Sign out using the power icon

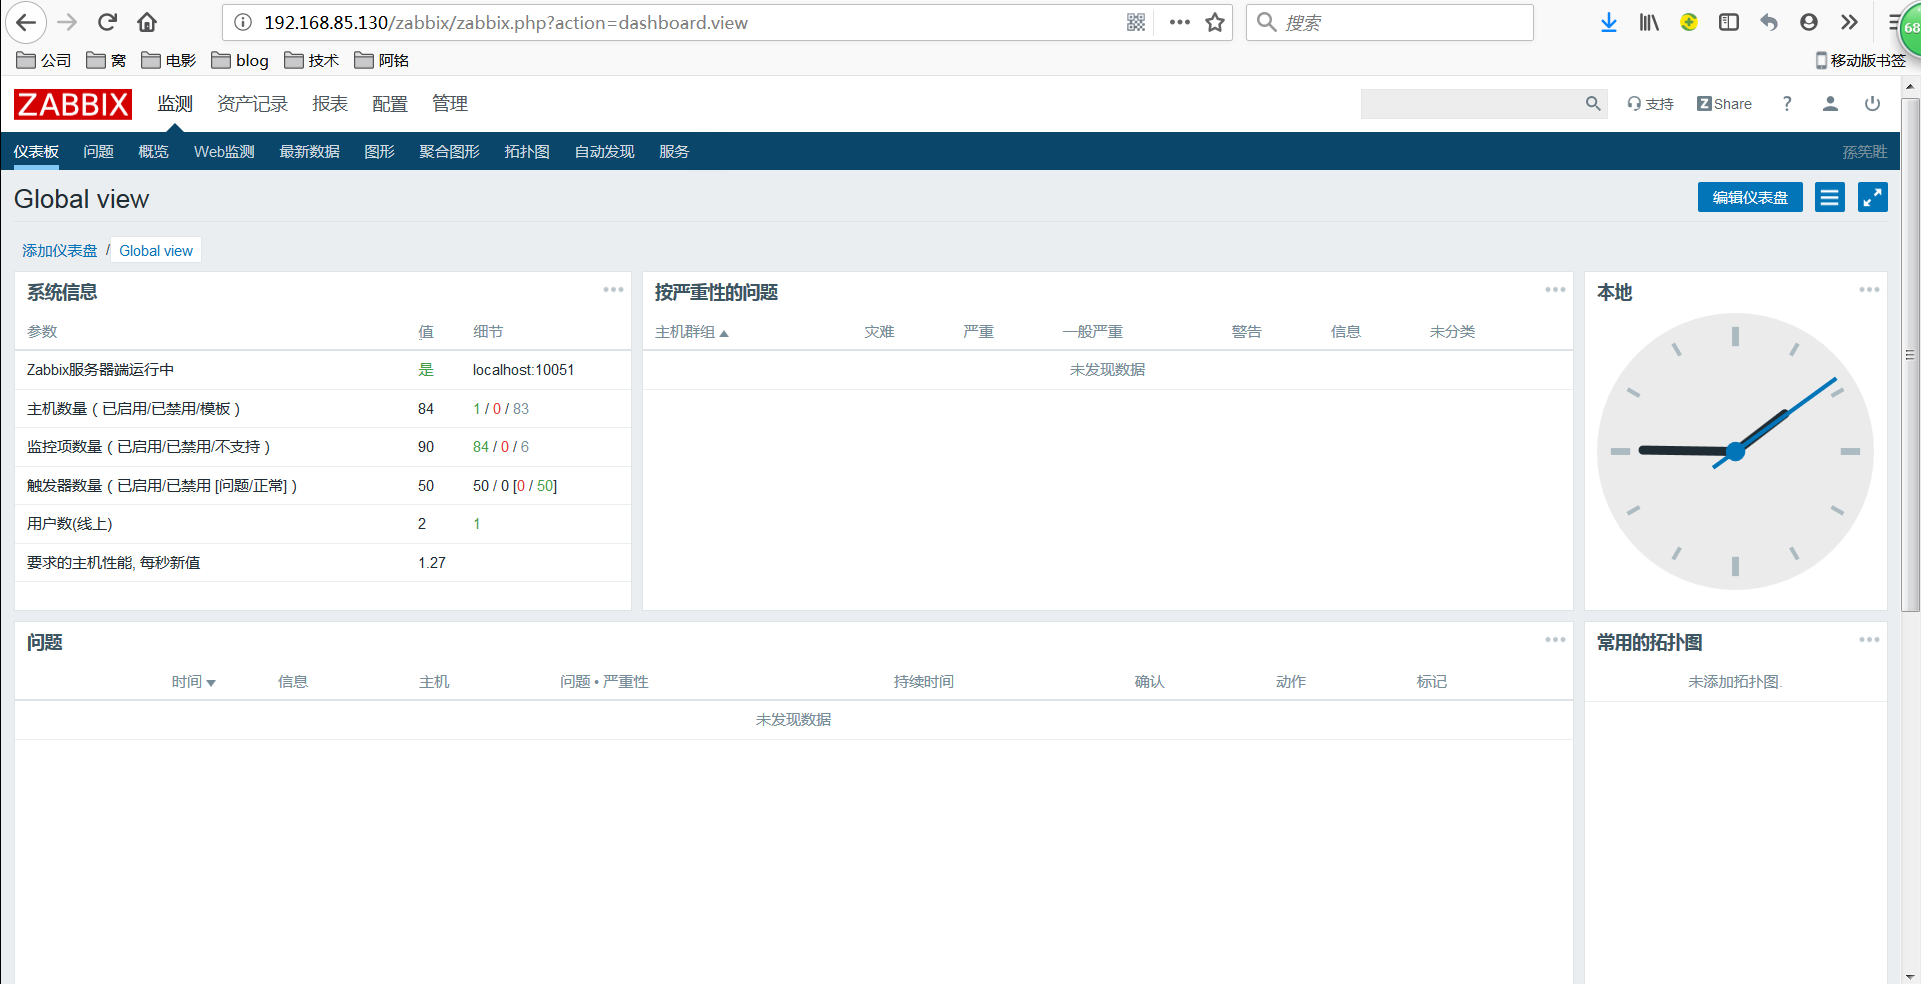point(1872,103)
